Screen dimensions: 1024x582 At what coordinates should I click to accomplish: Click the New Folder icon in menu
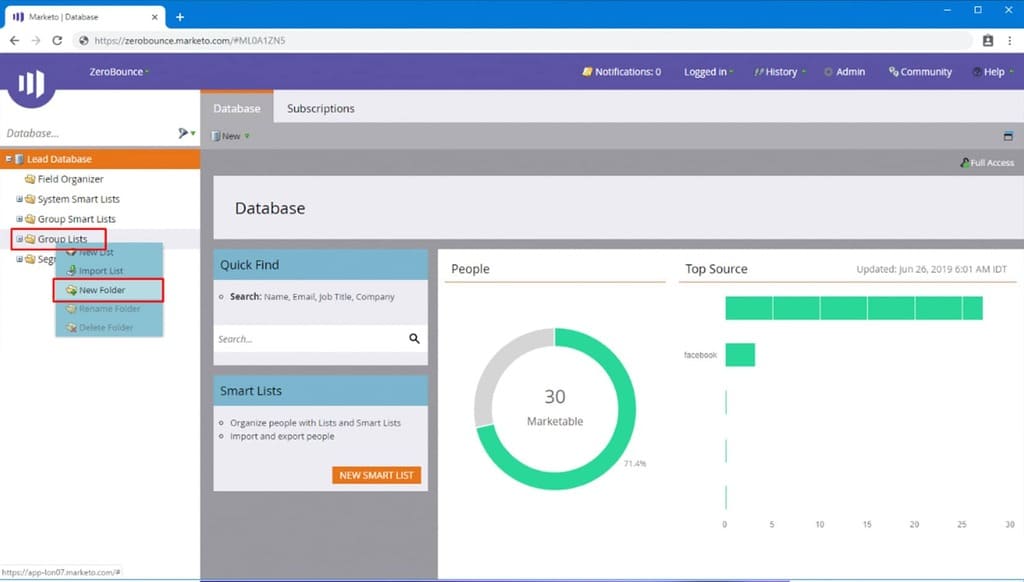71,290
